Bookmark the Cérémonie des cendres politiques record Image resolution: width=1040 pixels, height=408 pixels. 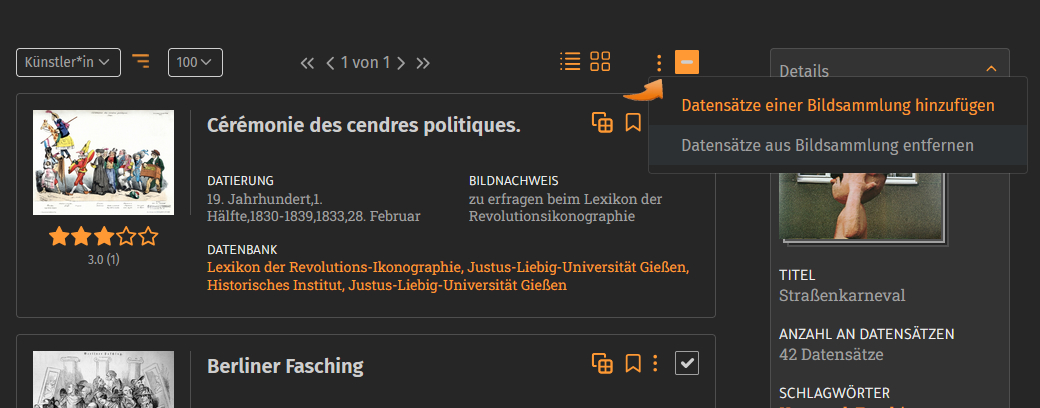[632, 123]
